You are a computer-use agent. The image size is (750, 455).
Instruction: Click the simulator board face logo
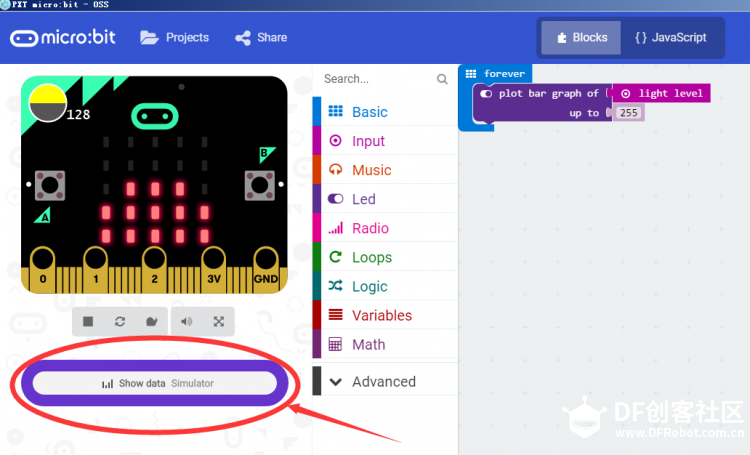point(155,116)
